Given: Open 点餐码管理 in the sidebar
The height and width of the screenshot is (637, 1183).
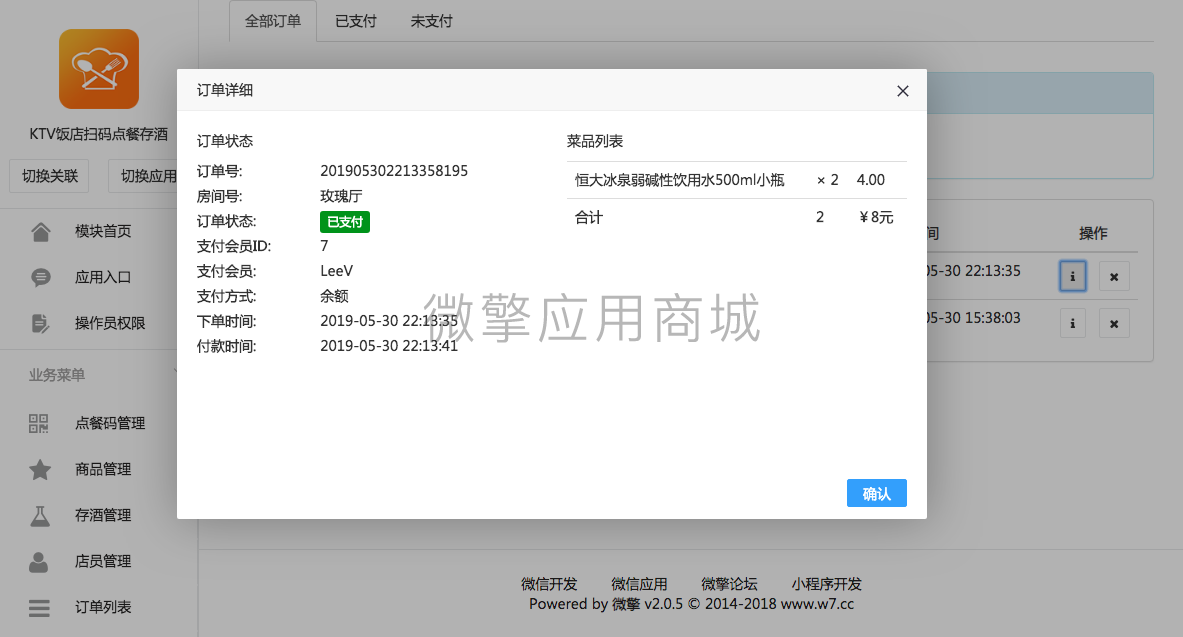Looking at the screenshot, I should click(x=109, y=423).
